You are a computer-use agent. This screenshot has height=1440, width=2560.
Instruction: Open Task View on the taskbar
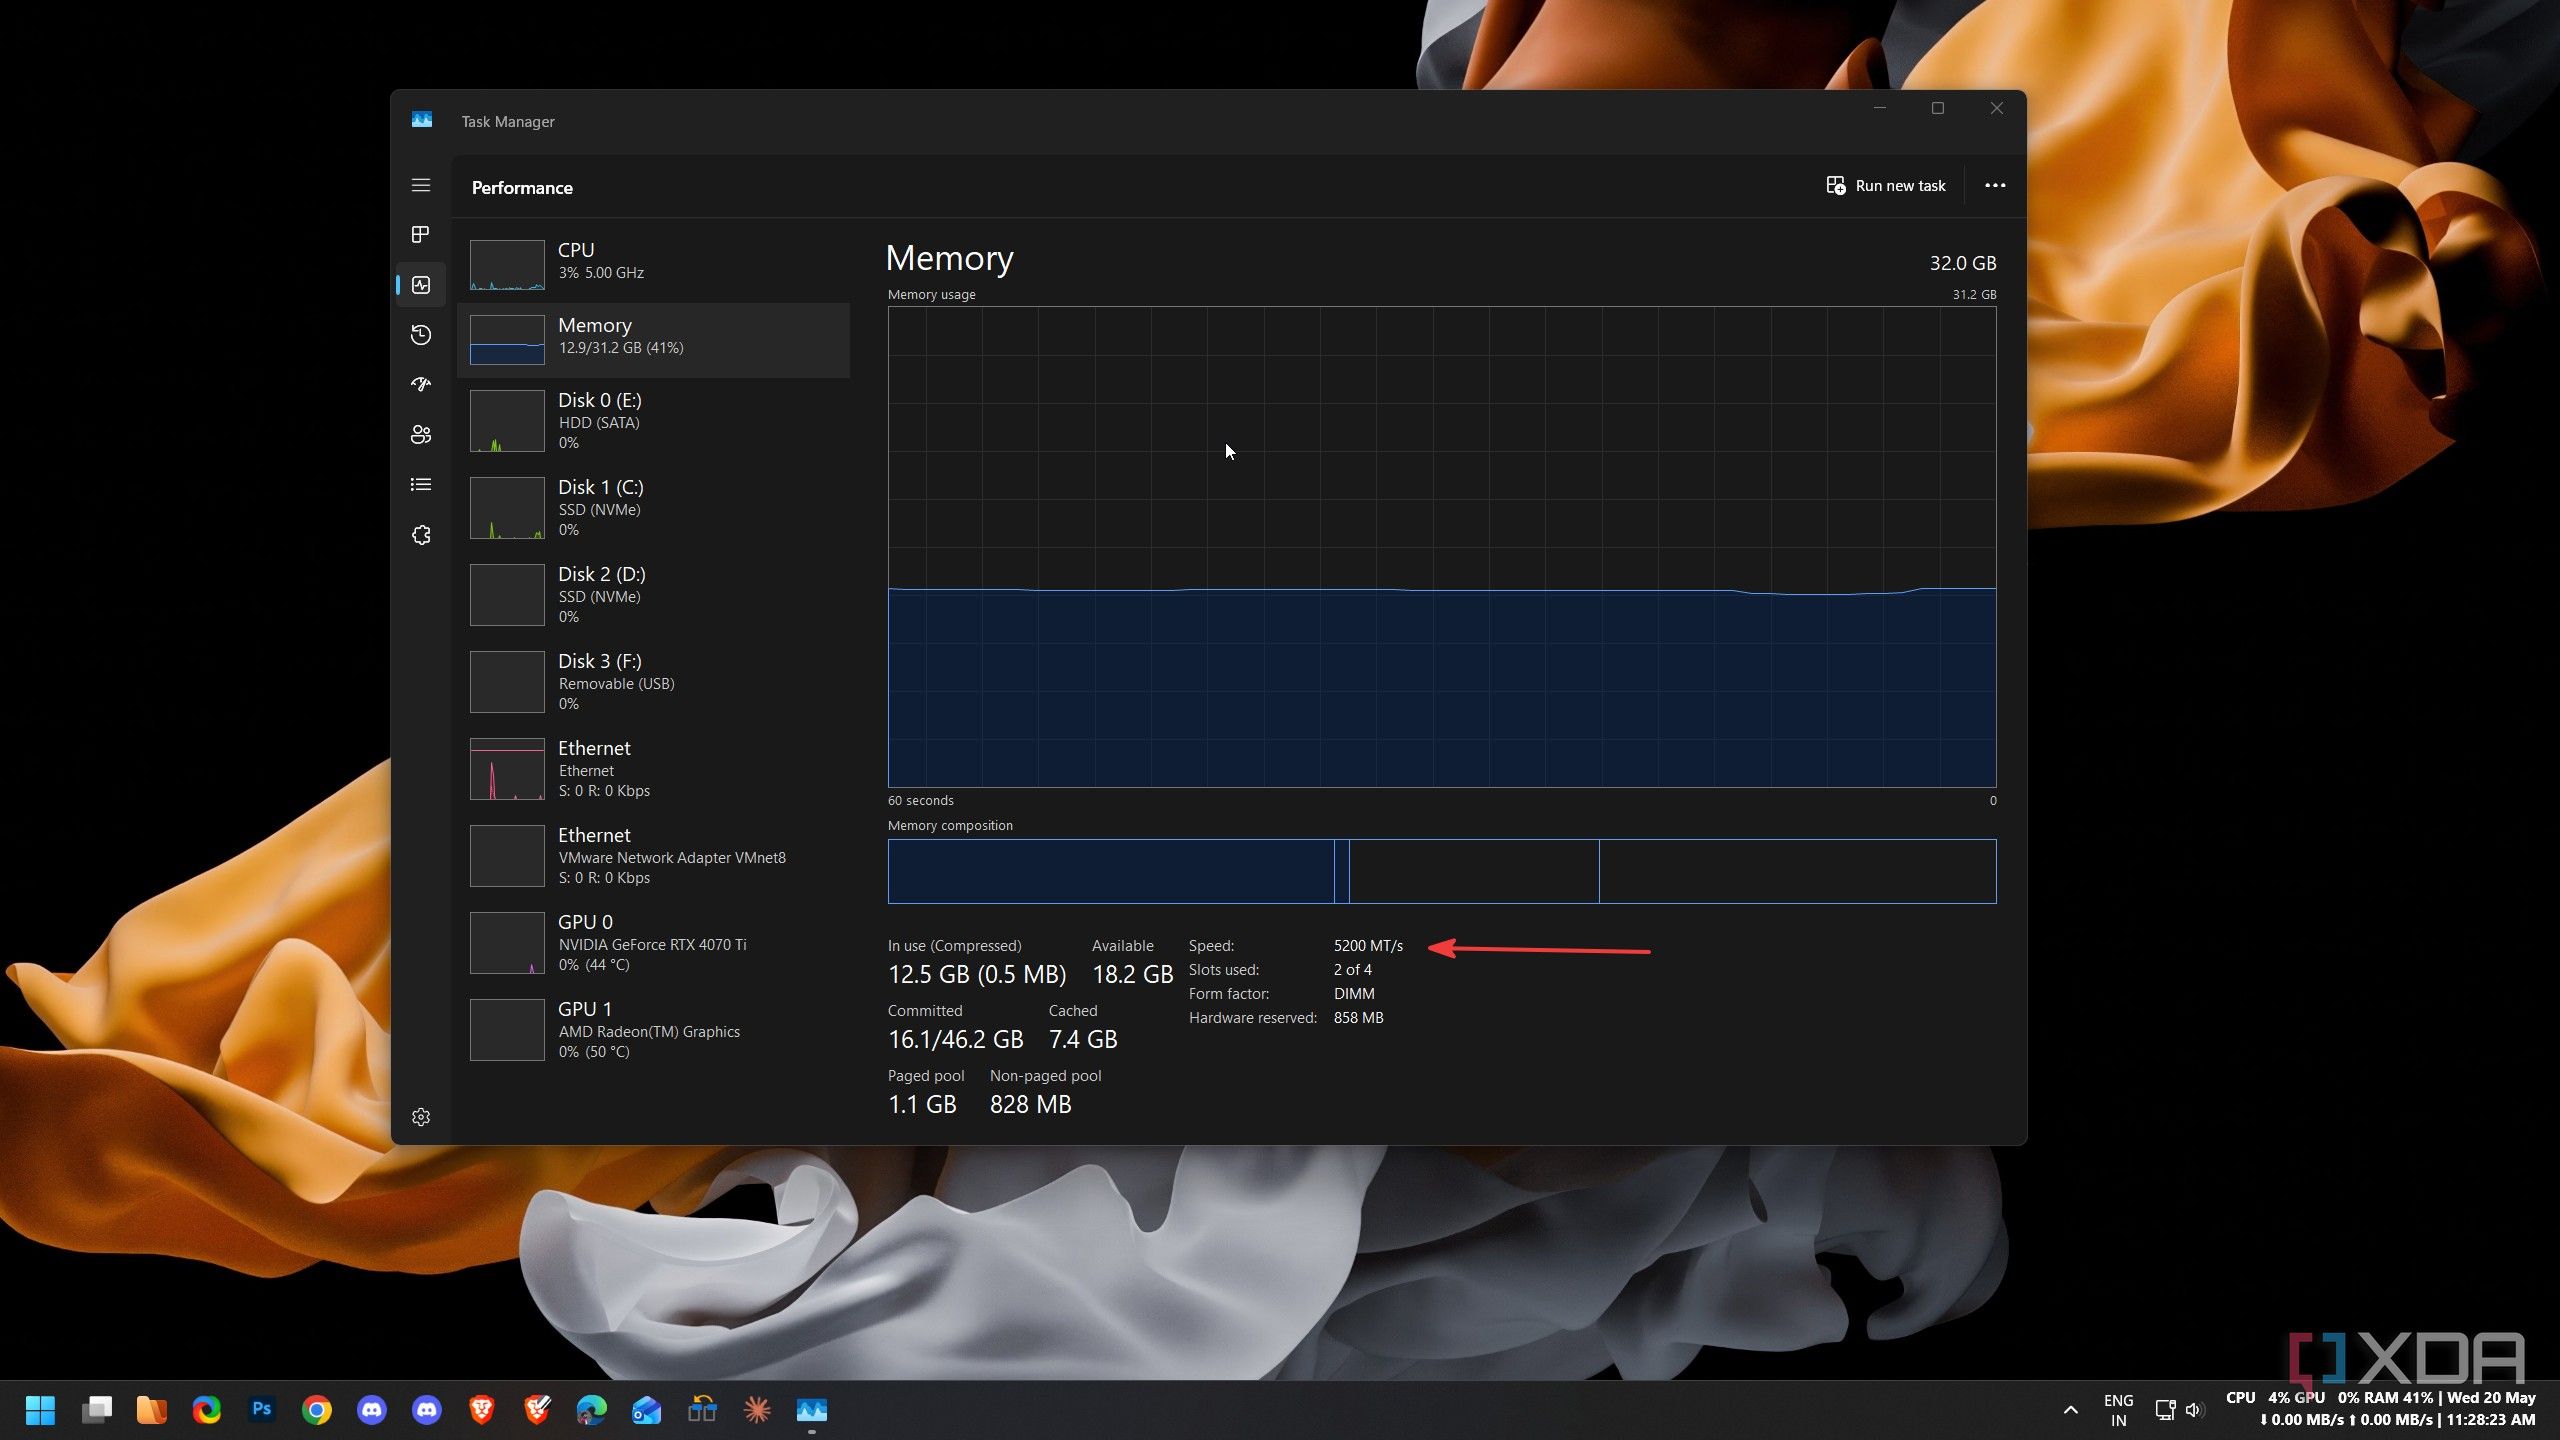pos(97,1410)
